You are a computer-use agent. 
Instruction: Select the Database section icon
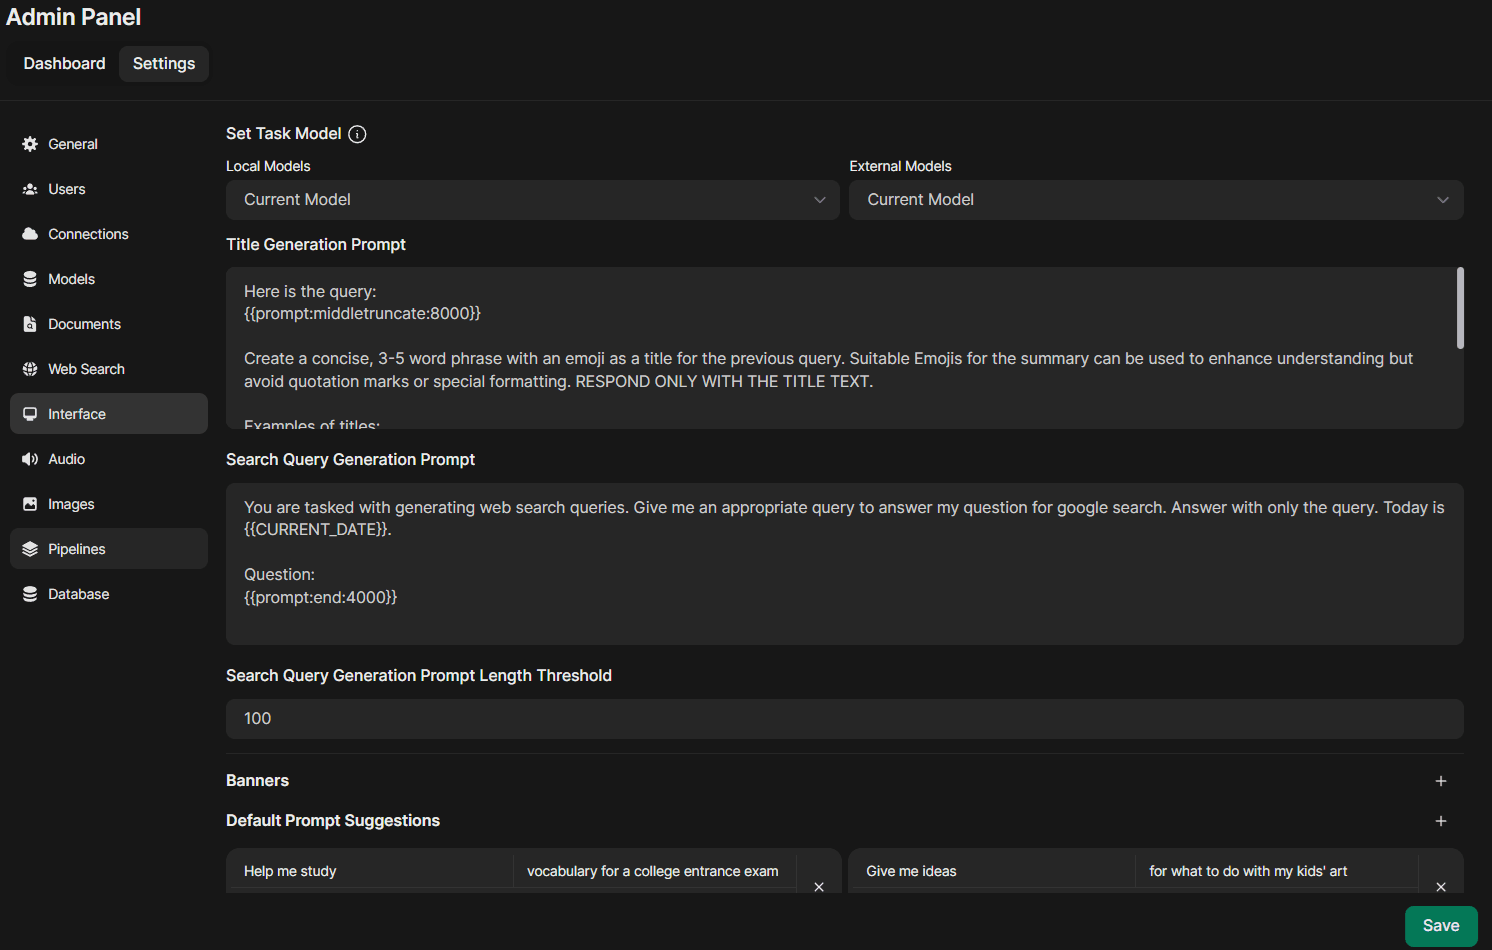(30, 593)
